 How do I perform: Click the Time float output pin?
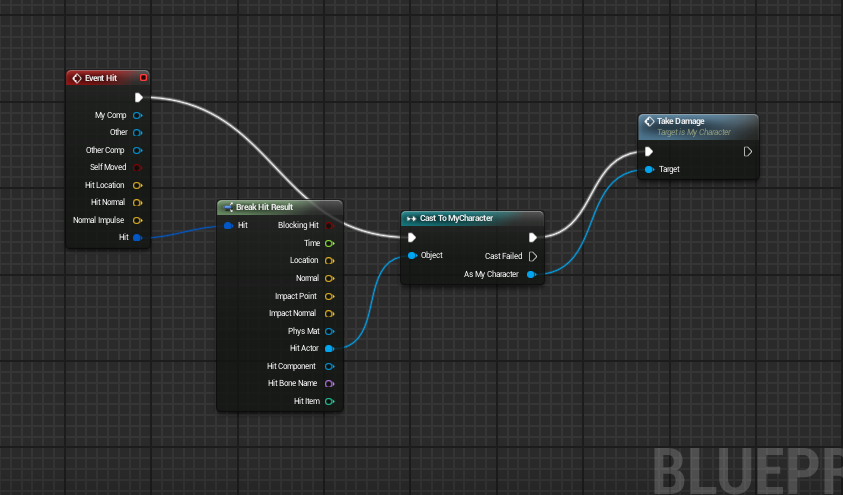pyautogui.click(x=330, y=243)
